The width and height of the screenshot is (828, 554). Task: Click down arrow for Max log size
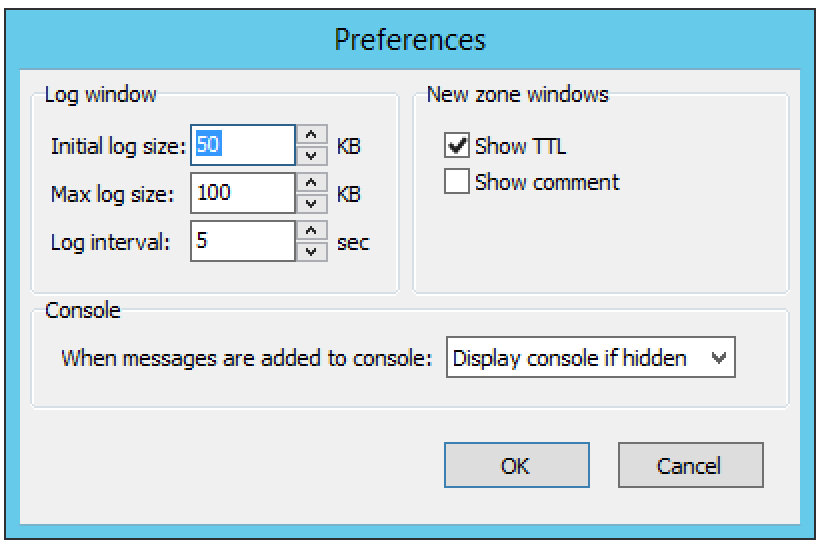click(x=313, y=203)
